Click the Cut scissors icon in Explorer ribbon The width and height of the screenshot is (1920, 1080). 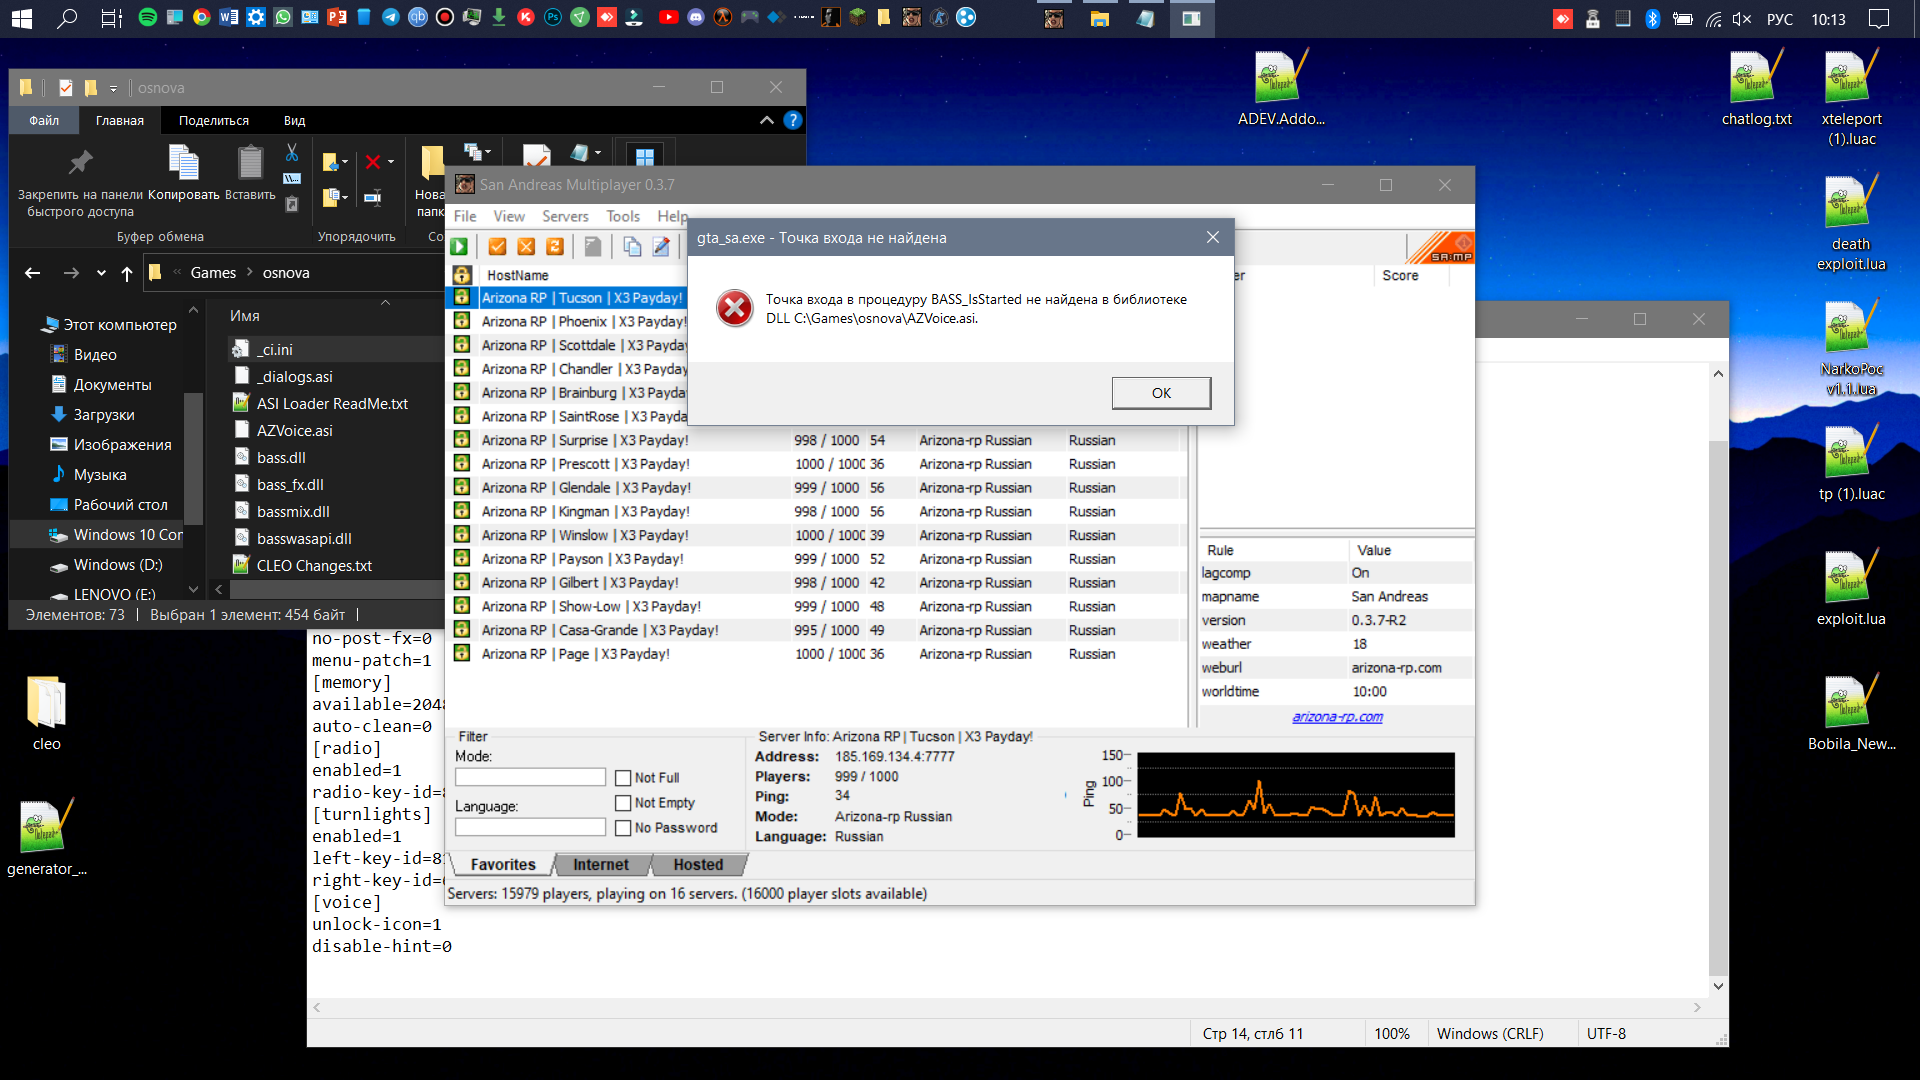(292, 153)
